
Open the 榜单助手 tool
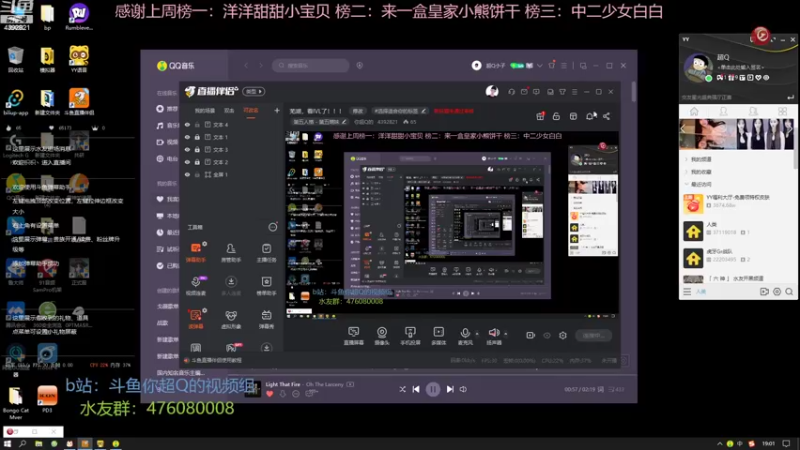pos(266,285)
